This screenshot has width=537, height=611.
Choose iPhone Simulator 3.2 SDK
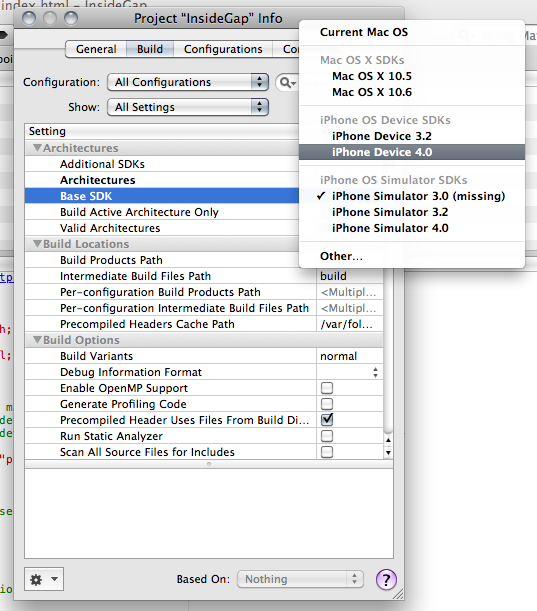pyautogui.click(x=412, y=212)
